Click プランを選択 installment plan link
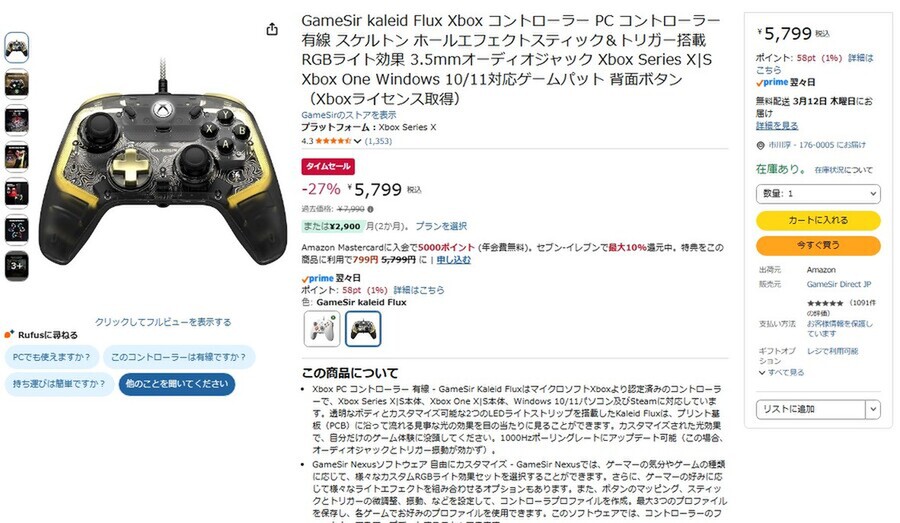The image size is (900, 523). pyautogui.click(x=441, y=226)
